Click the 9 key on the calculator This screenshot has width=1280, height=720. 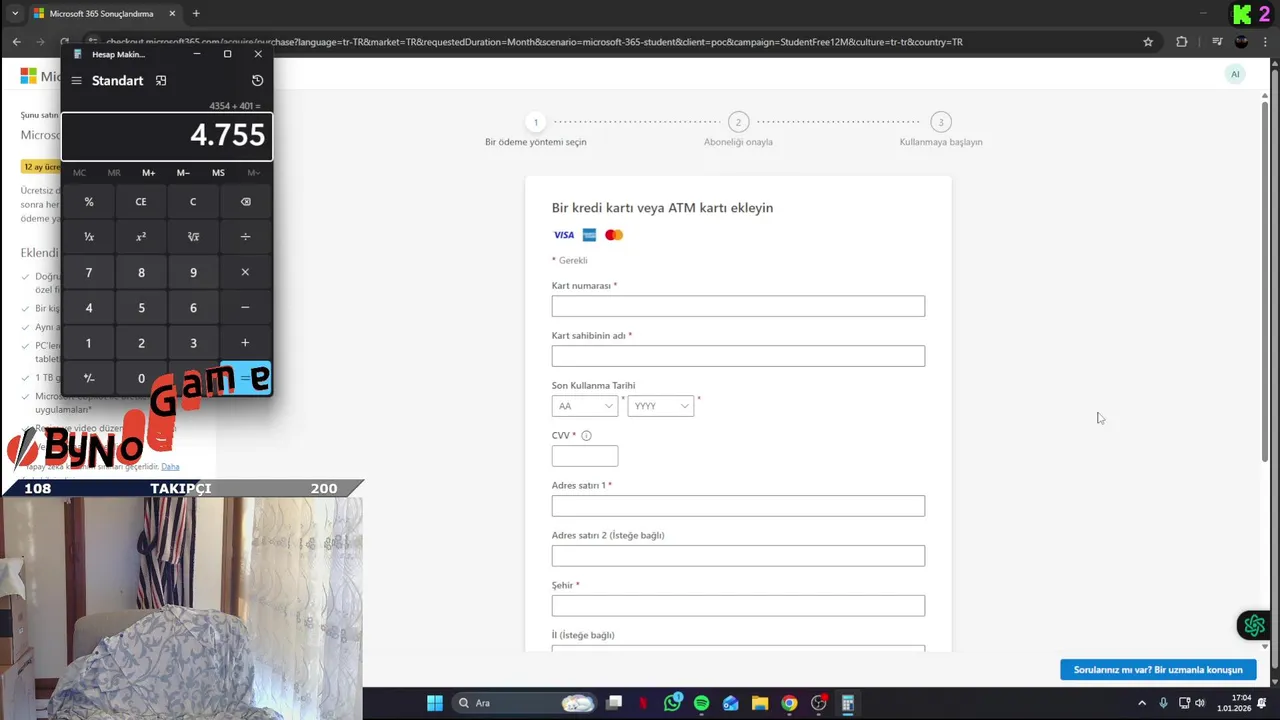(193, 273)
